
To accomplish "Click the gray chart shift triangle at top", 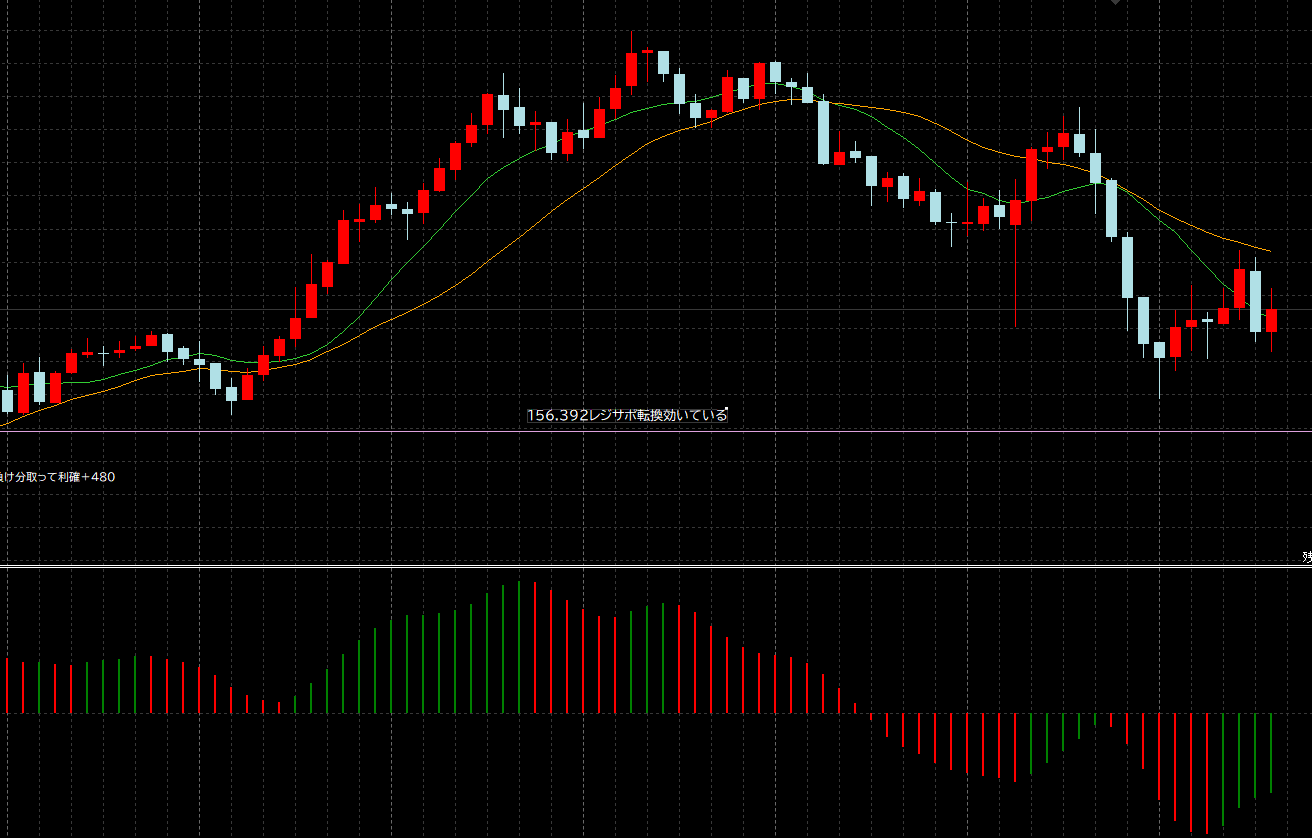I will pyautogui.click(x=1116, y=3).
